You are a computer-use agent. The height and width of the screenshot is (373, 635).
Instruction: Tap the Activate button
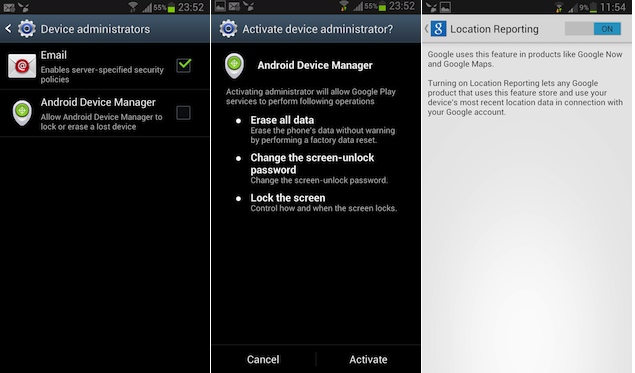coord(369,359)
